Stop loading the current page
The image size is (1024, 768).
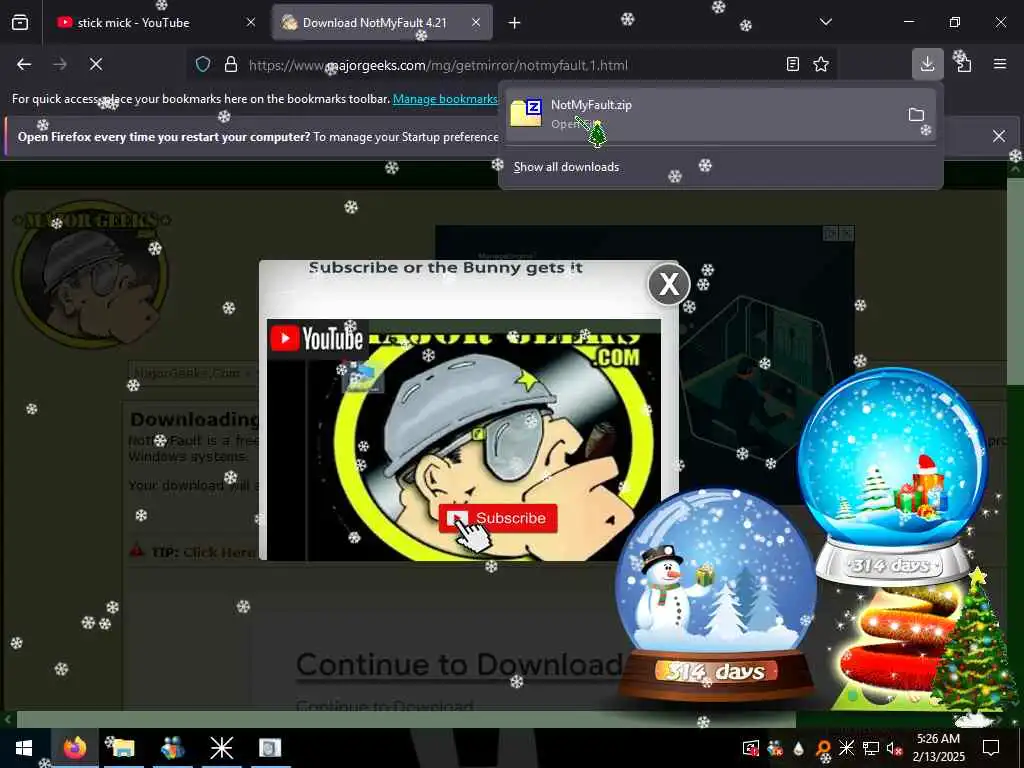(x=96, y=64)
